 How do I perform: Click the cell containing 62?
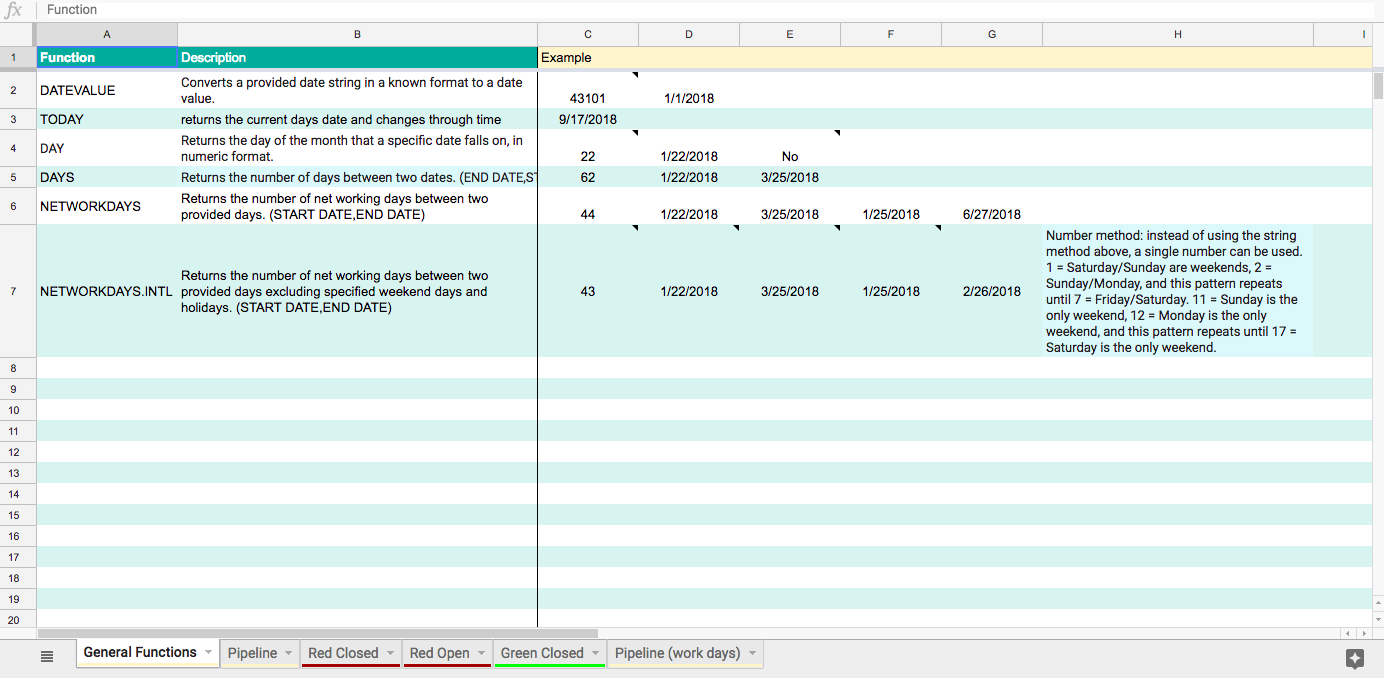(588, 177)
